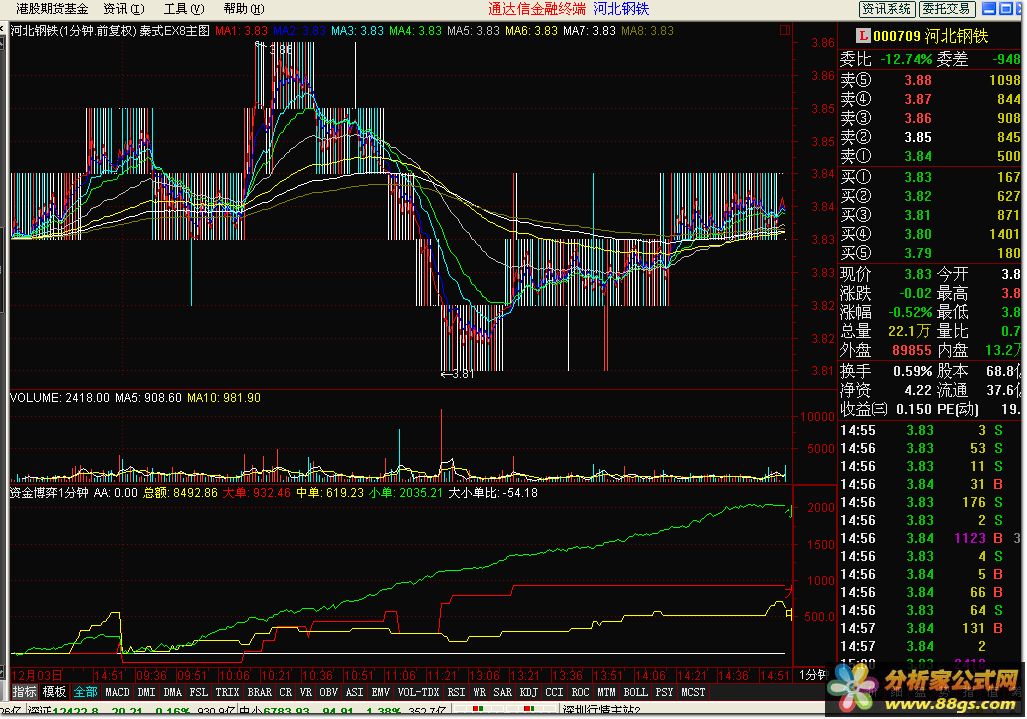Click the 买① 3.83 order row
The height and width of the screenshot is (719, 1027).
point(930,177)
